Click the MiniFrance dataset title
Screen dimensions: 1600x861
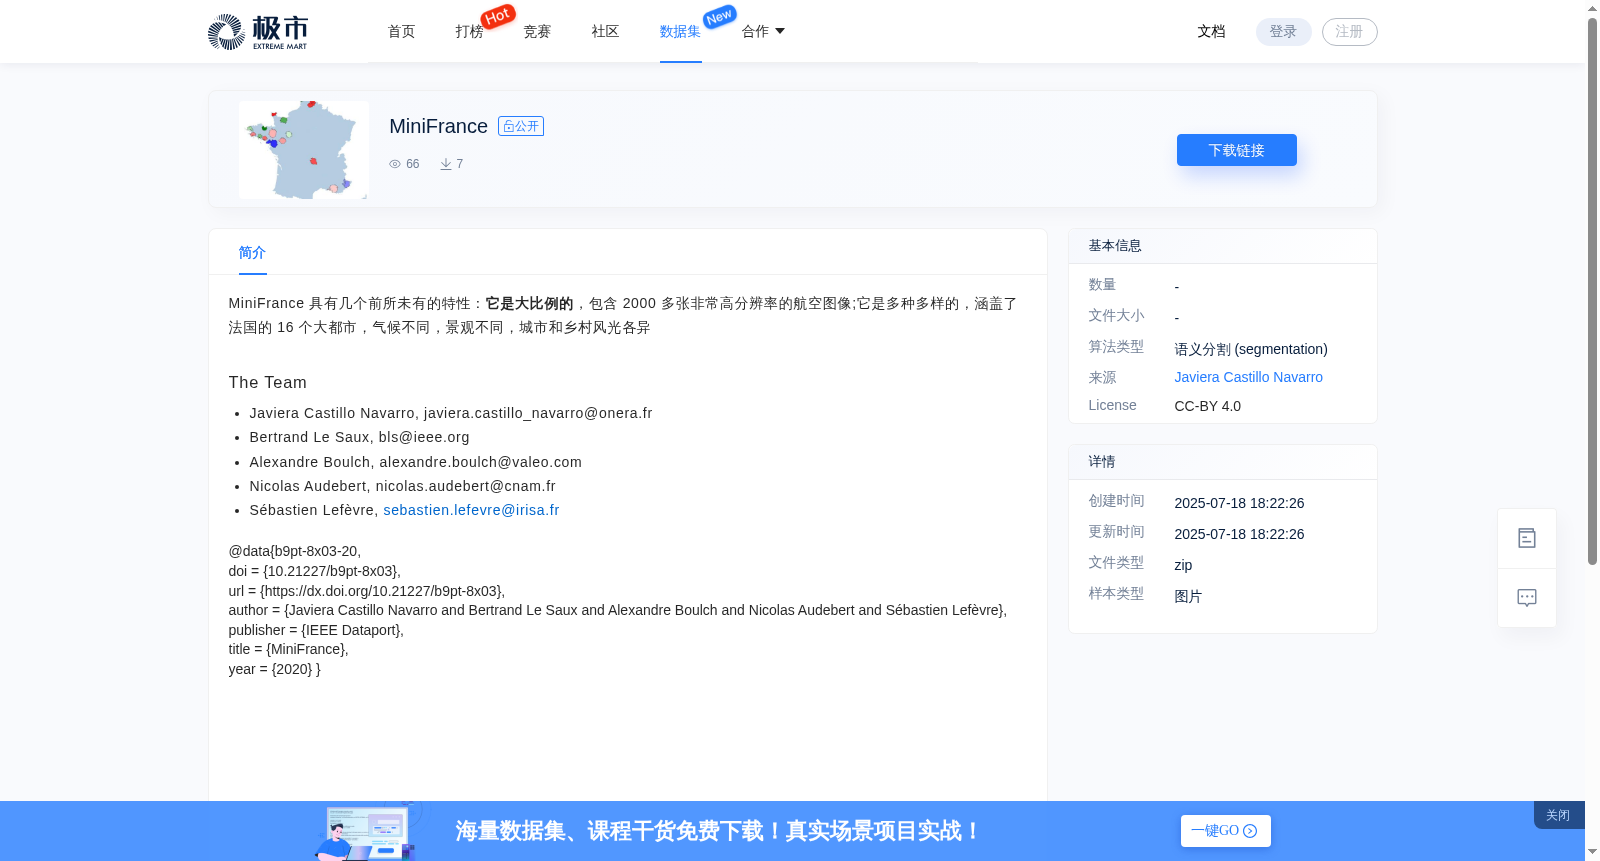[x=438, y=126]
